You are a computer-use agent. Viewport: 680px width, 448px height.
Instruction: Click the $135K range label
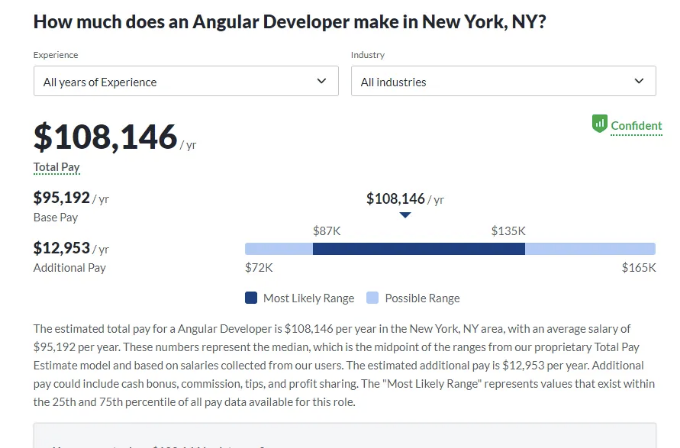(x=508, y=231)
